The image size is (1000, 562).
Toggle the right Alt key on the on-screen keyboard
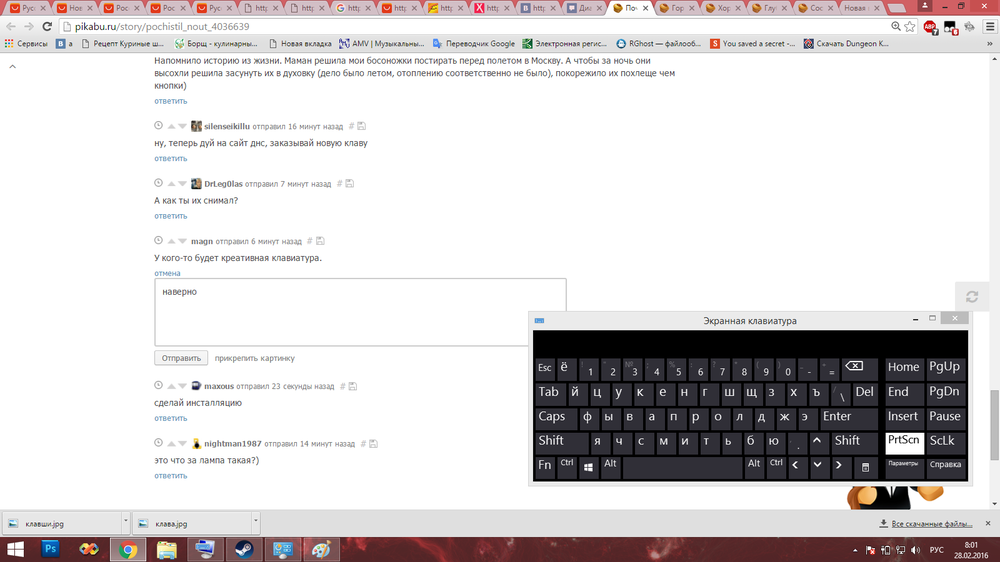tap(754, 466)
